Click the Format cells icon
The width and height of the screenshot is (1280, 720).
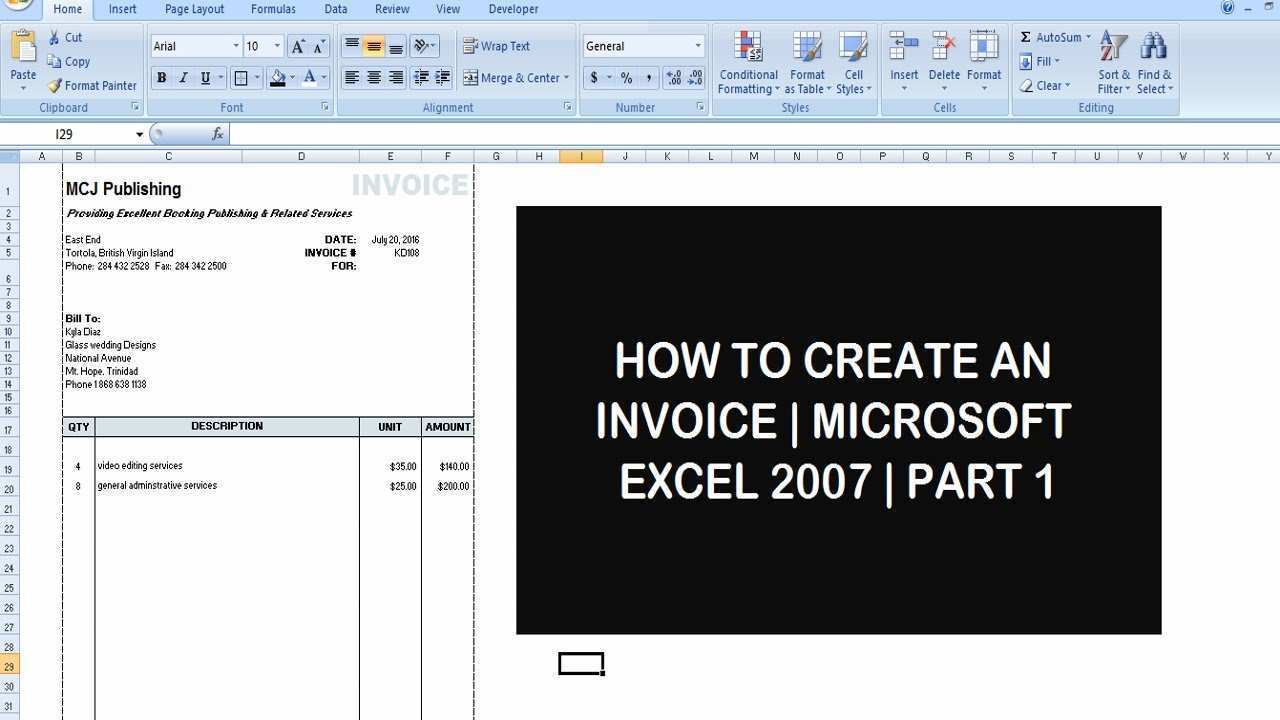984,48
